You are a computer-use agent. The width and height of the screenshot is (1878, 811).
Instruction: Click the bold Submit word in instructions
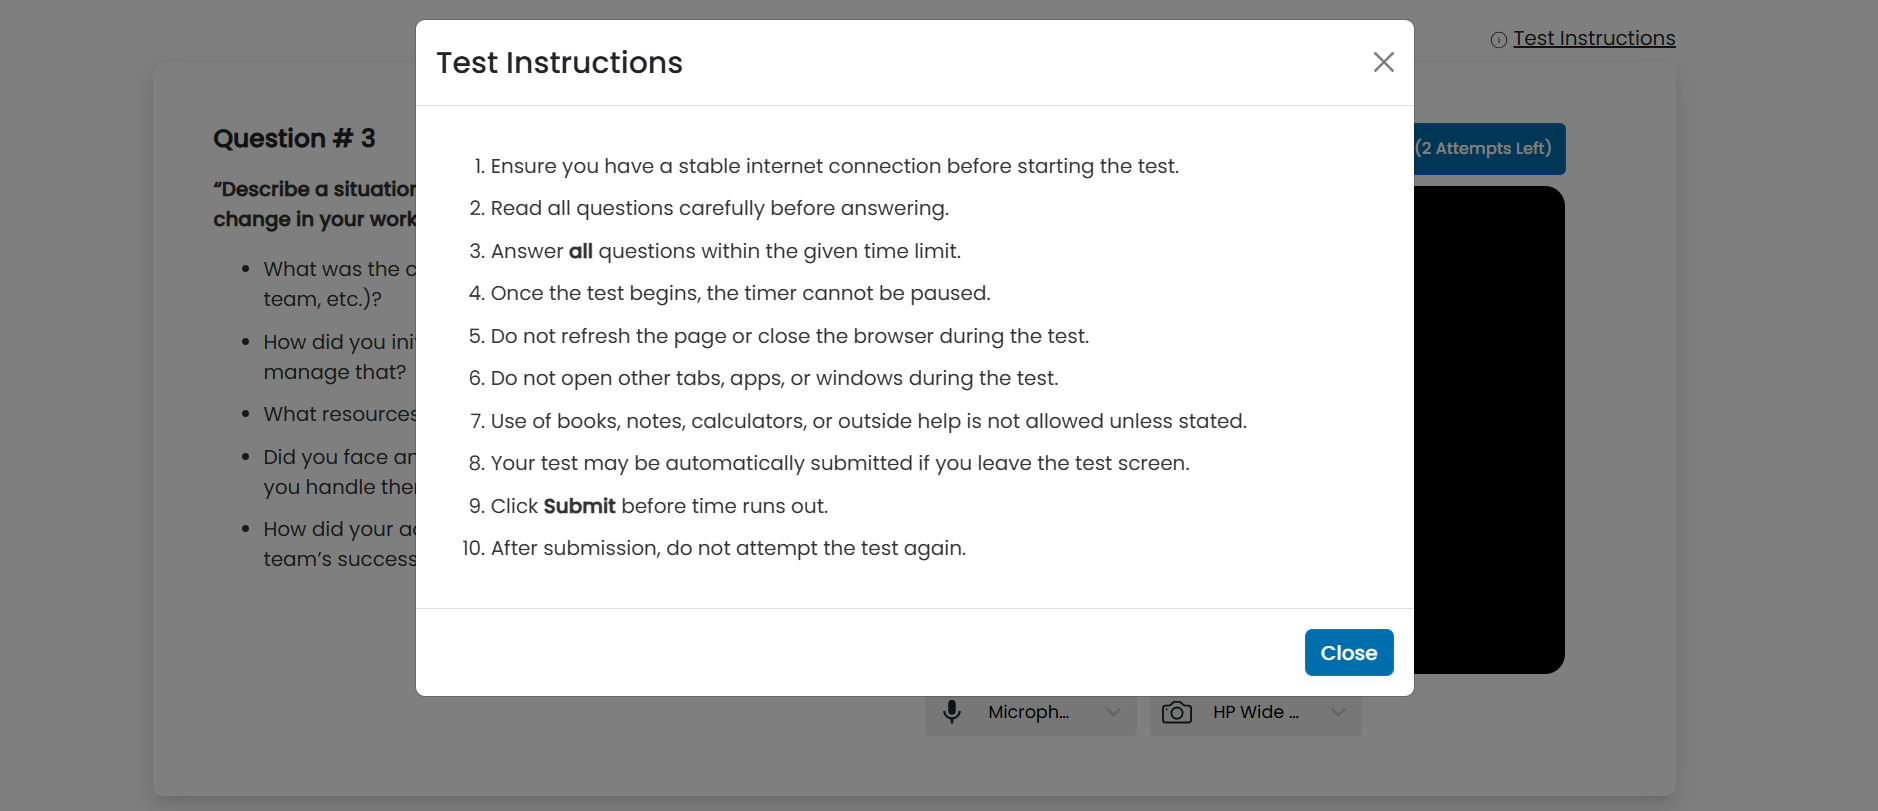click(579, 506)
